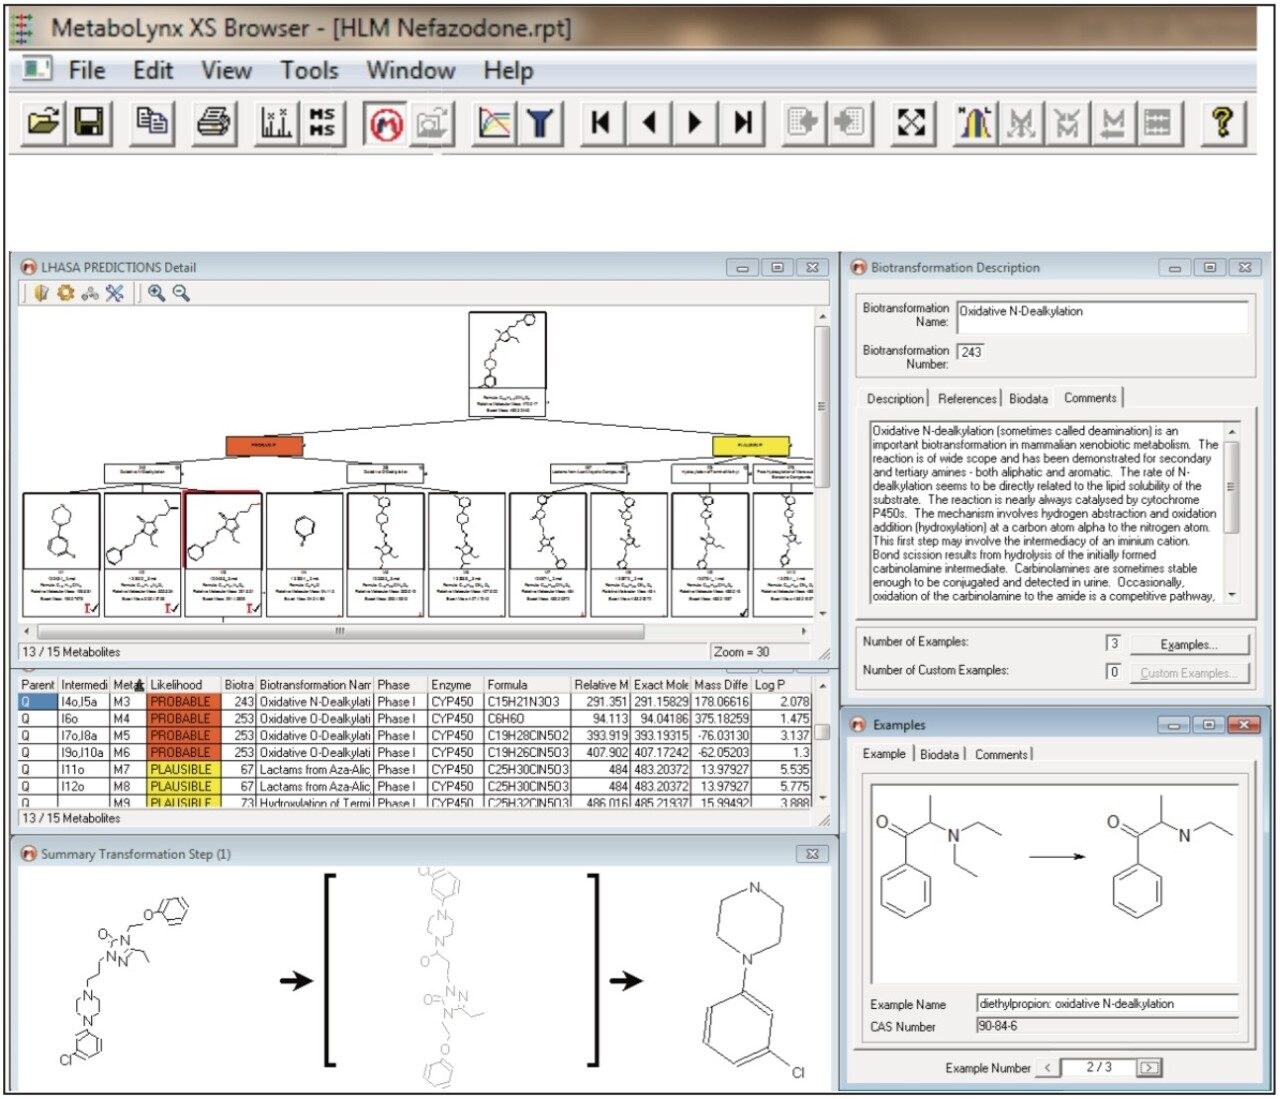Open the Tools menu
The width and height of the screenshot is (1280, 1099).
(309, 70)
